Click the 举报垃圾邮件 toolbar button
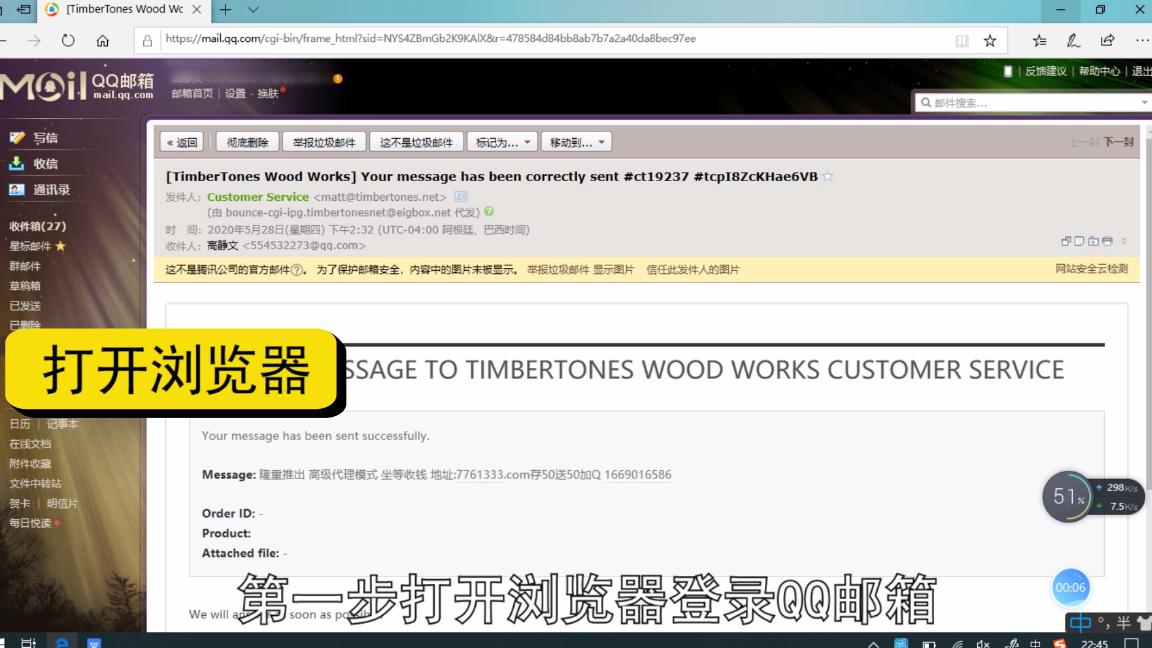Image resolution: width=1152 pixels, height=648 pixels. 324,143
